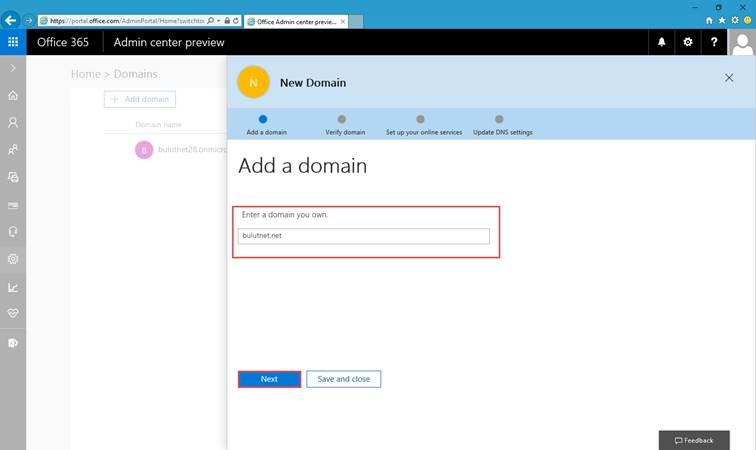
Task: Open the help question mark
Action: click(x=714, y=42)
